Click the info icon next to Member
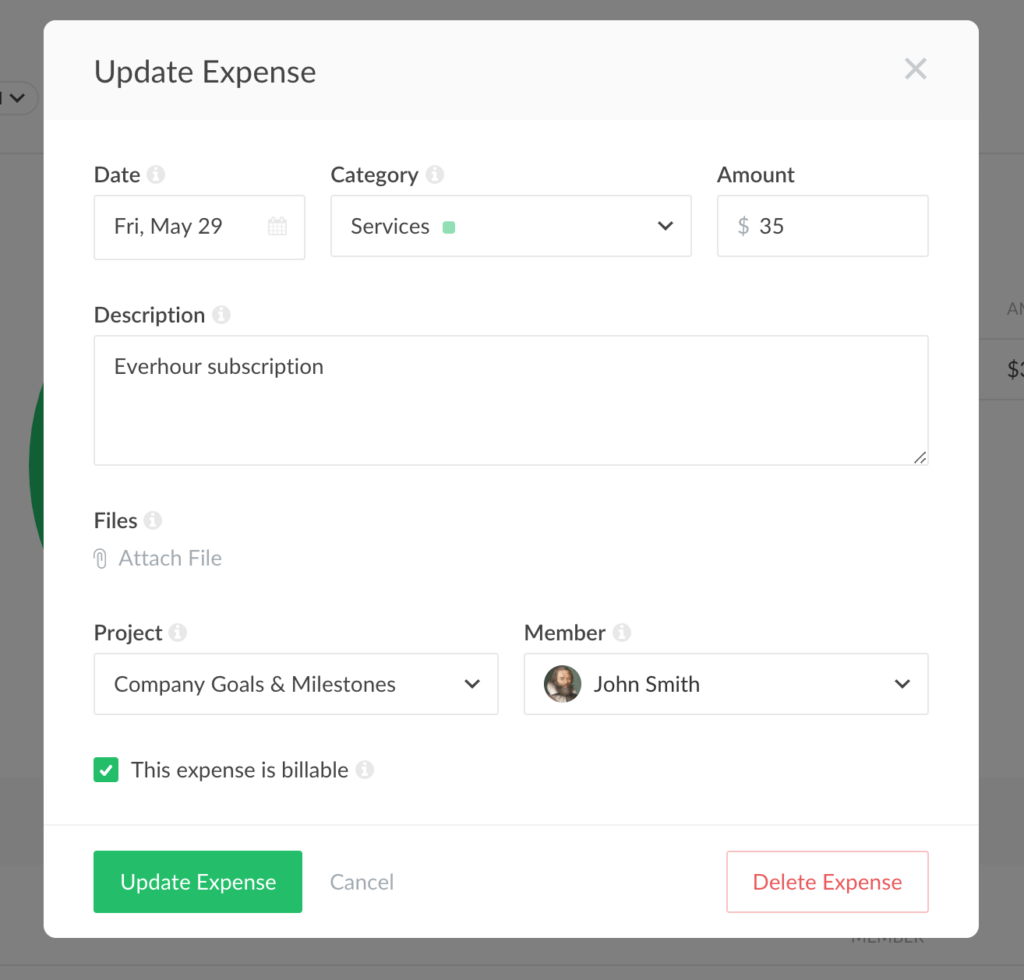The height and width of the screenshot is (980, 1024). (623, 632)
